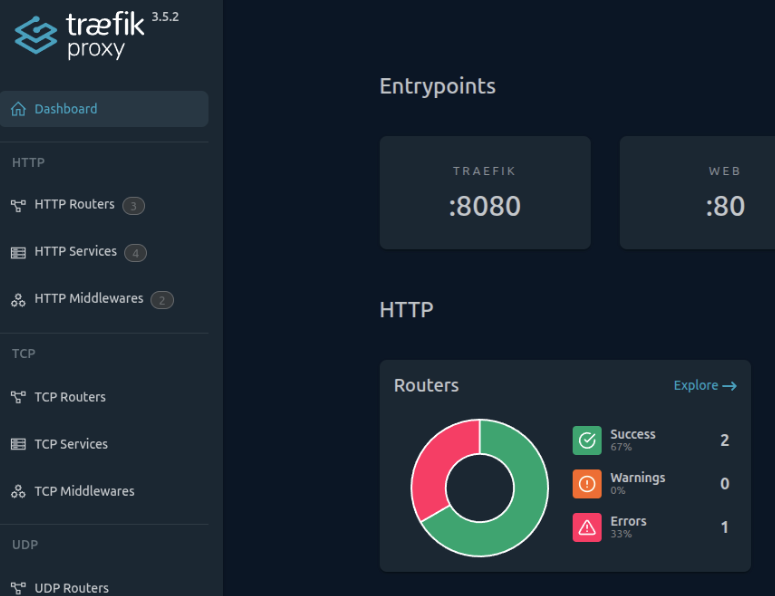Click the Dashboard home icon
This screenshot has height=596, width=775.
[18, 109]
